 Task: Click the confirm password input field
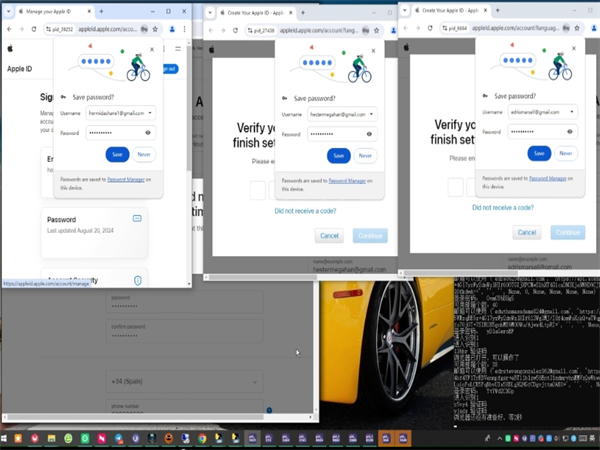(x=184, y=334)
